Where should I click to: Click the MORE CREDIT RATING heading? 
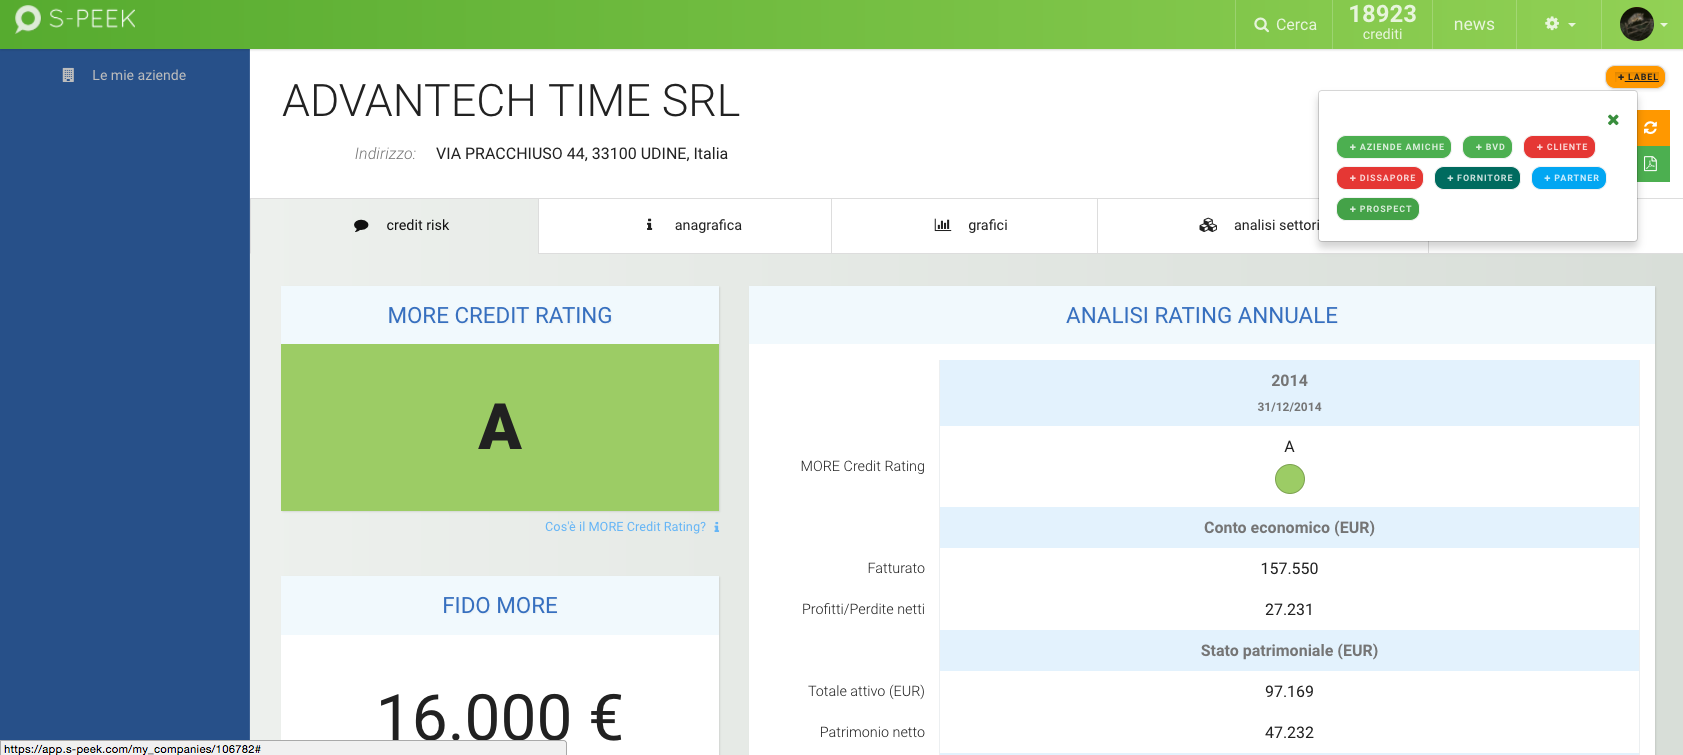click(x=500, y=316)
